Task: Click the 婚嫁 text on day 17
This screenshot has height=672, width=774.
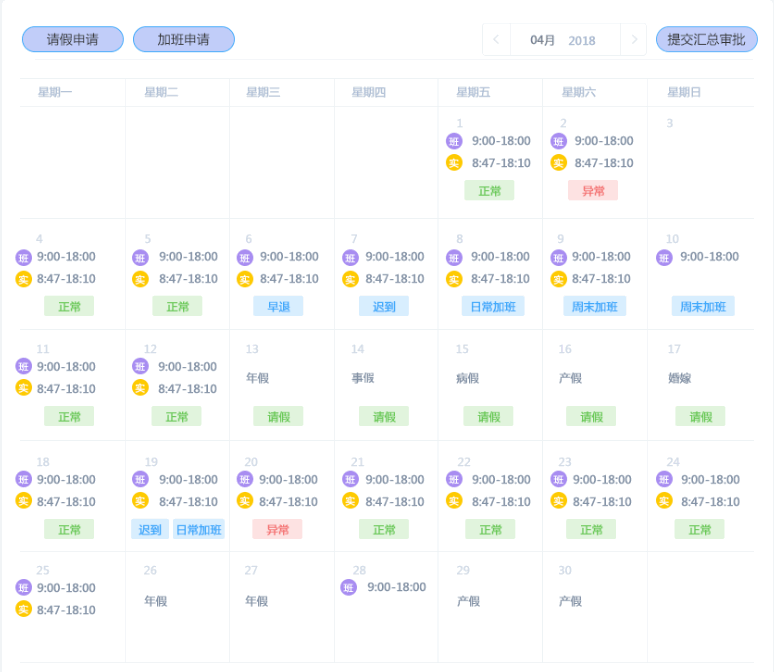Action: tap(680, 378)
